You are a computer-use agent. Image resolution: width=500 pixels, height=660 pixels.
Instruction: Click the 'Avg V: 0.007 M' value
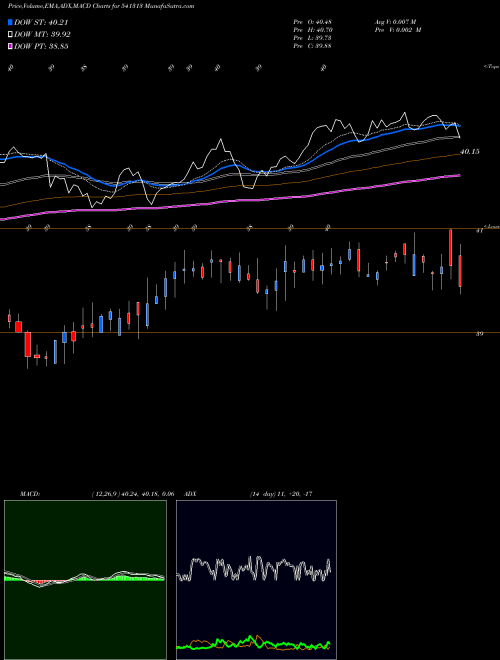click(395, 21)
